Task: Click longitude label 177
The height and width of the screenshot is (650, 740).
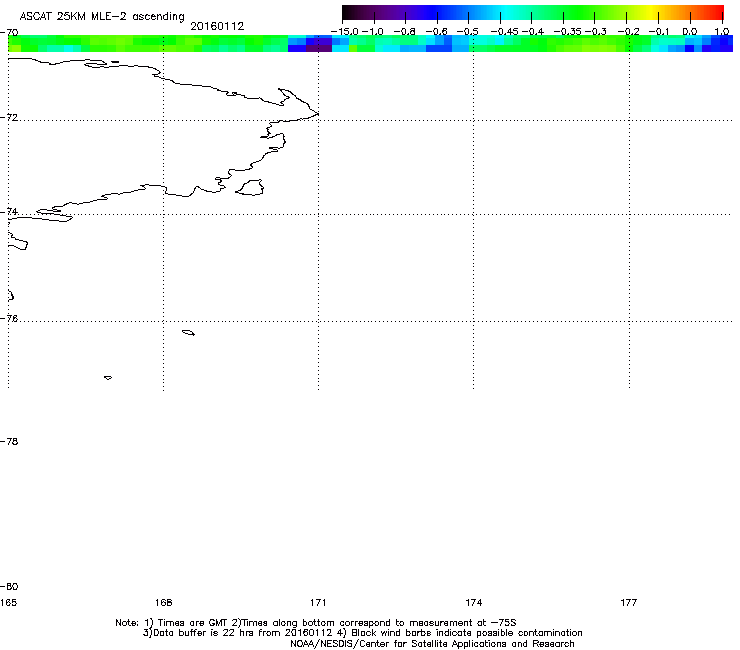Action: click(629, 602)
